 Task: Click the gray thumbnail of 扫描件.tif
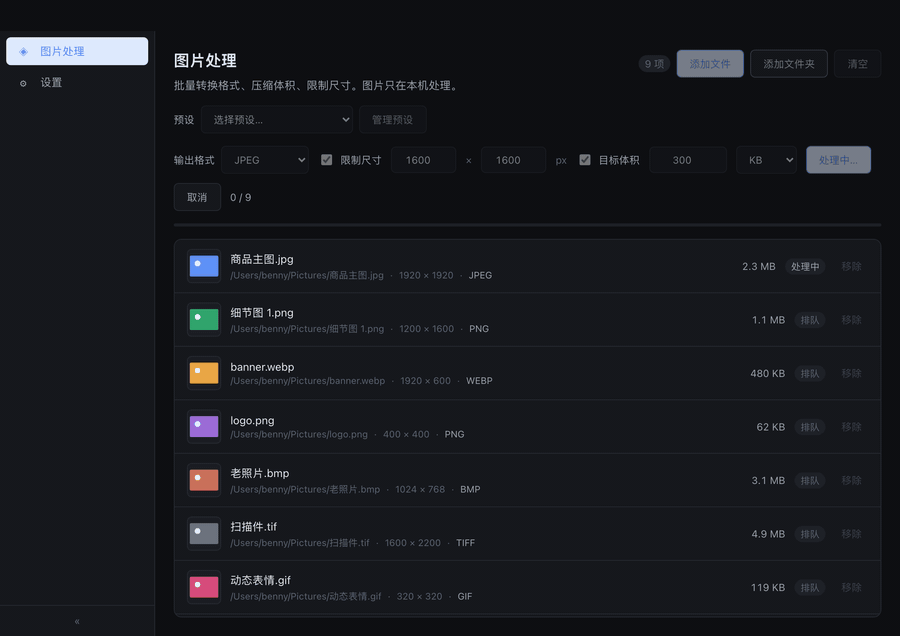tap(204, 534)
